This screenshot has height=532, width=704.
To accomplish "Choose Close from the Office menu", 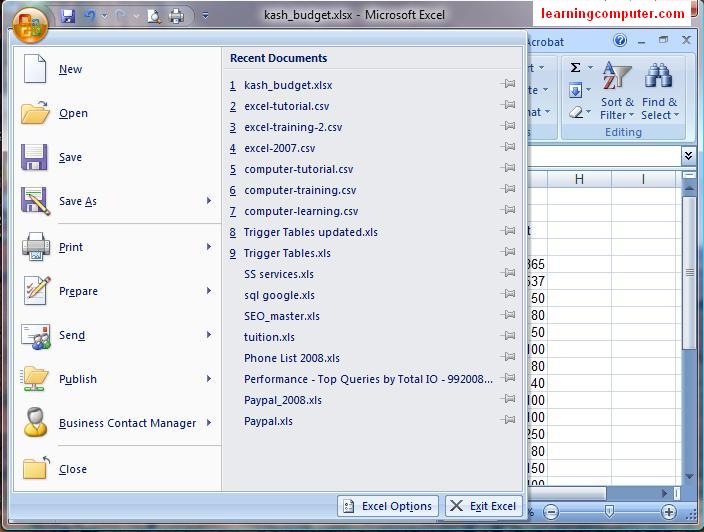I will tap(118, 469).
